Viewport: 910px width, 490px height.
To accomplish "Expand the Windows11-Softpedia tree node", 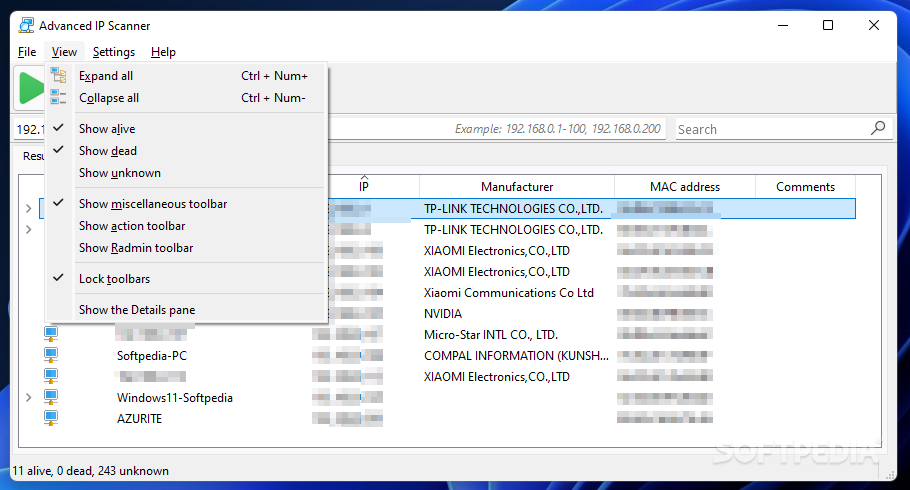I will pos(28,398).
